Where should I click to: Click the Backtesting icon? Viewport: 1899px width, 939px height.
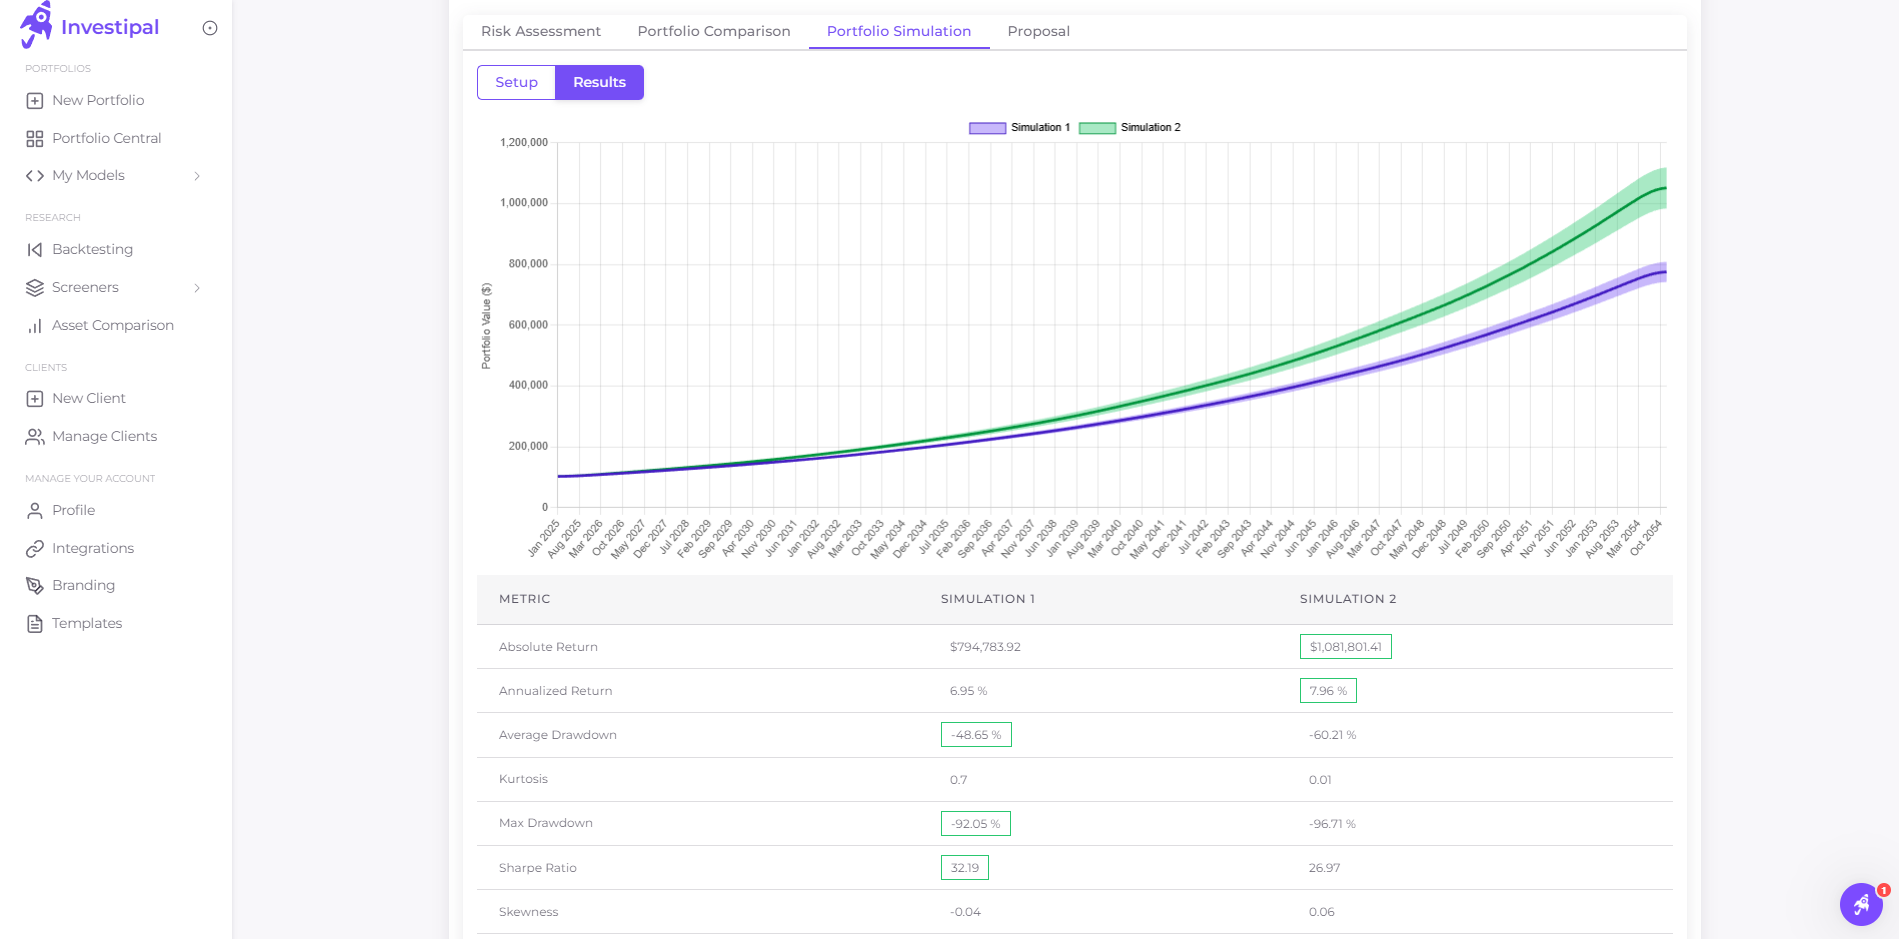point(34,249)
